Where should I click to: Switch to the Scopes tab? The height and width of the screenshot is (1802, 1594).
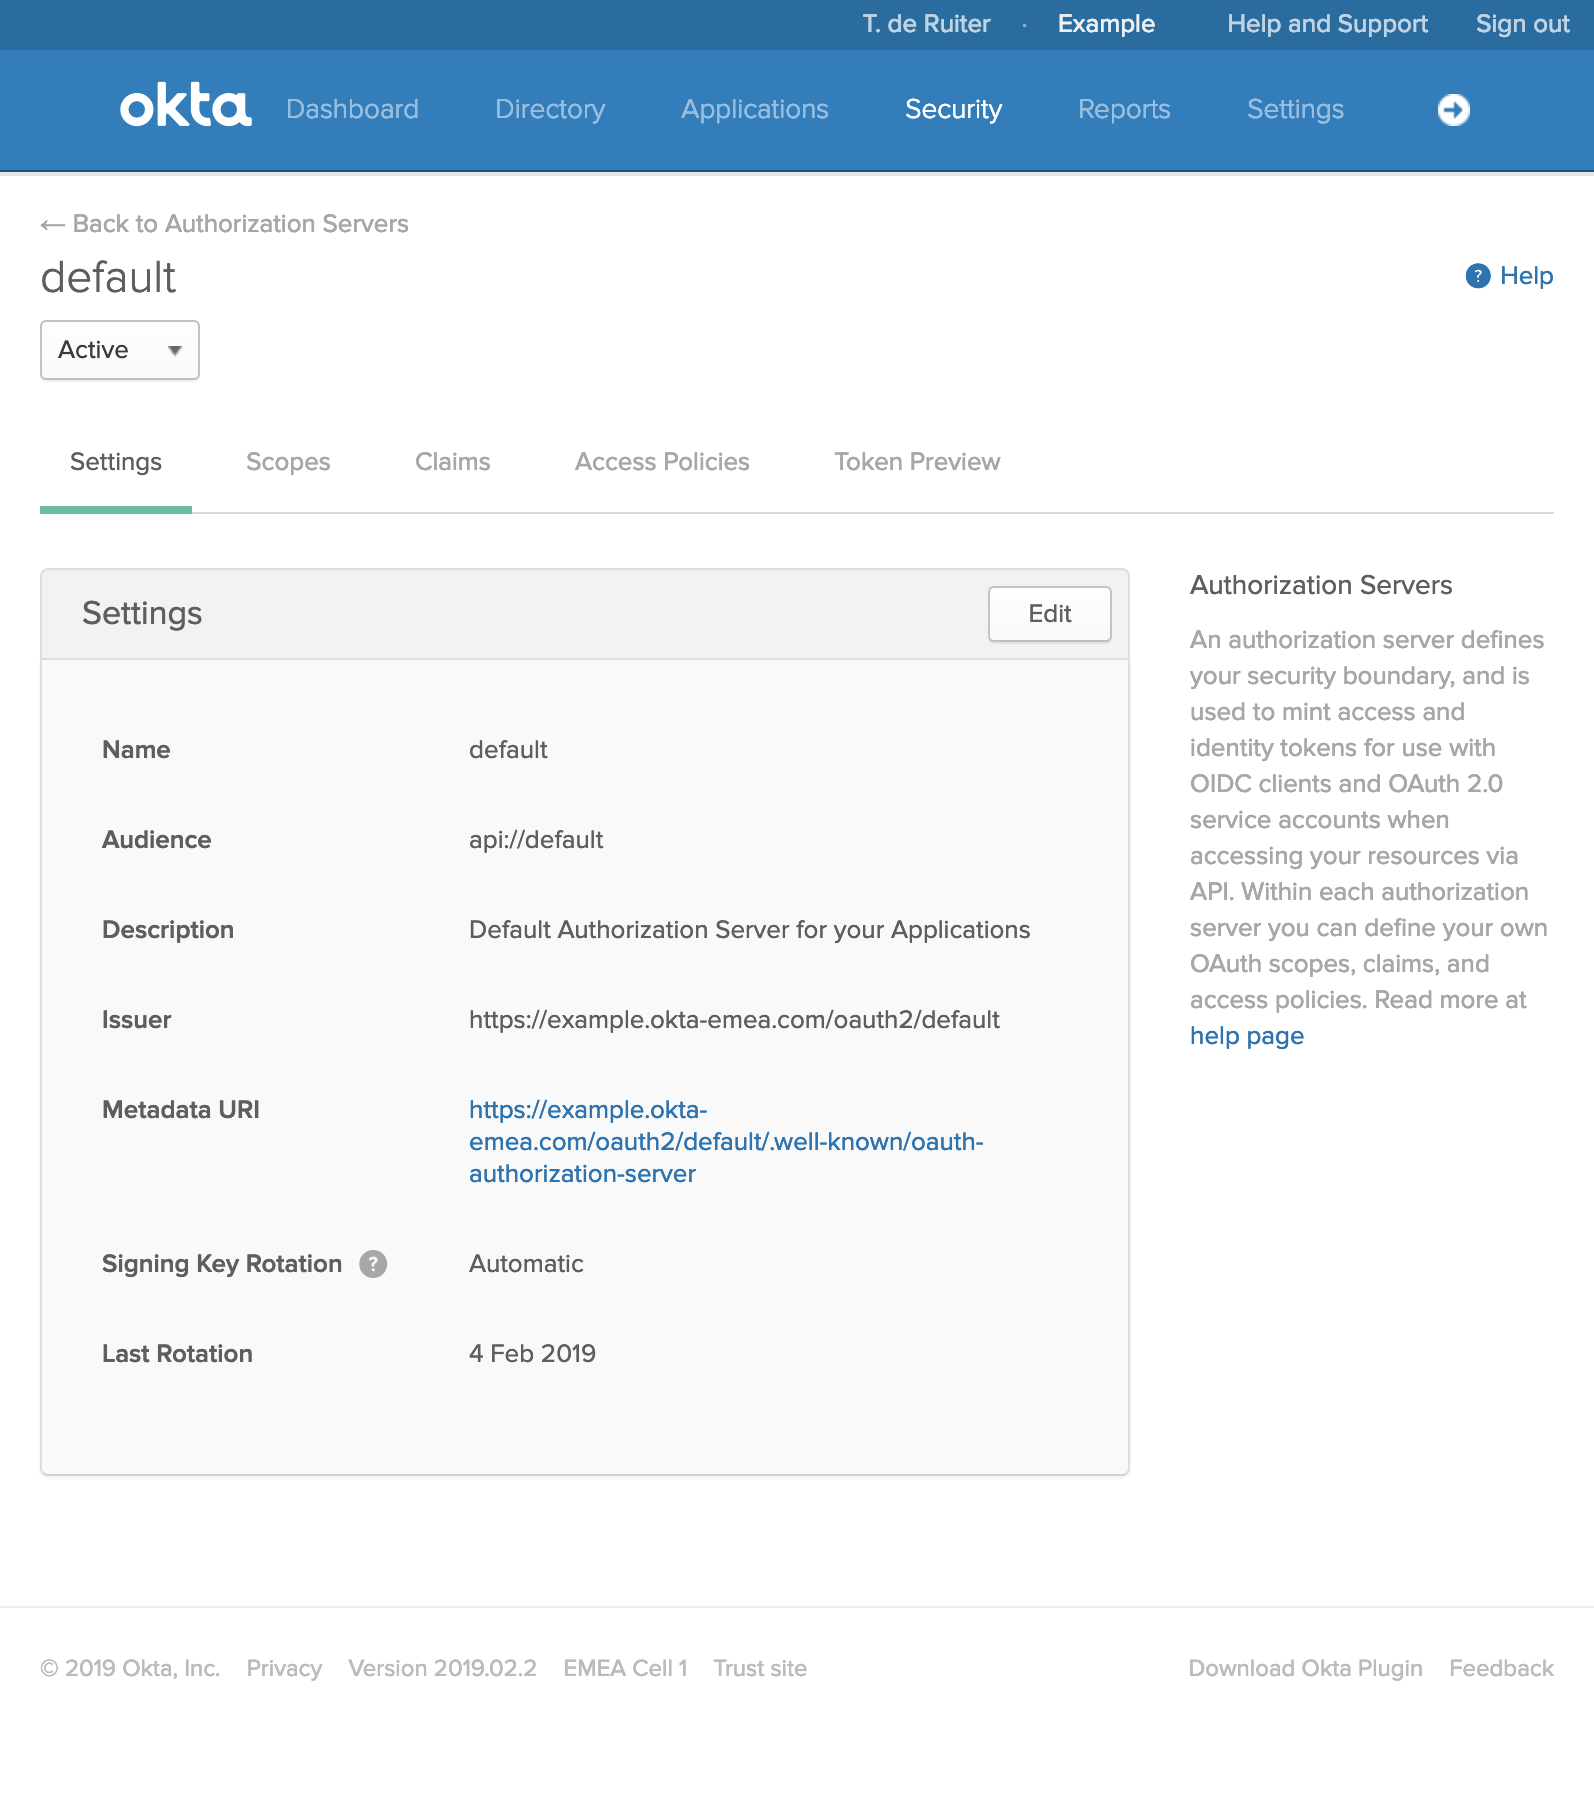pos(288,462)
